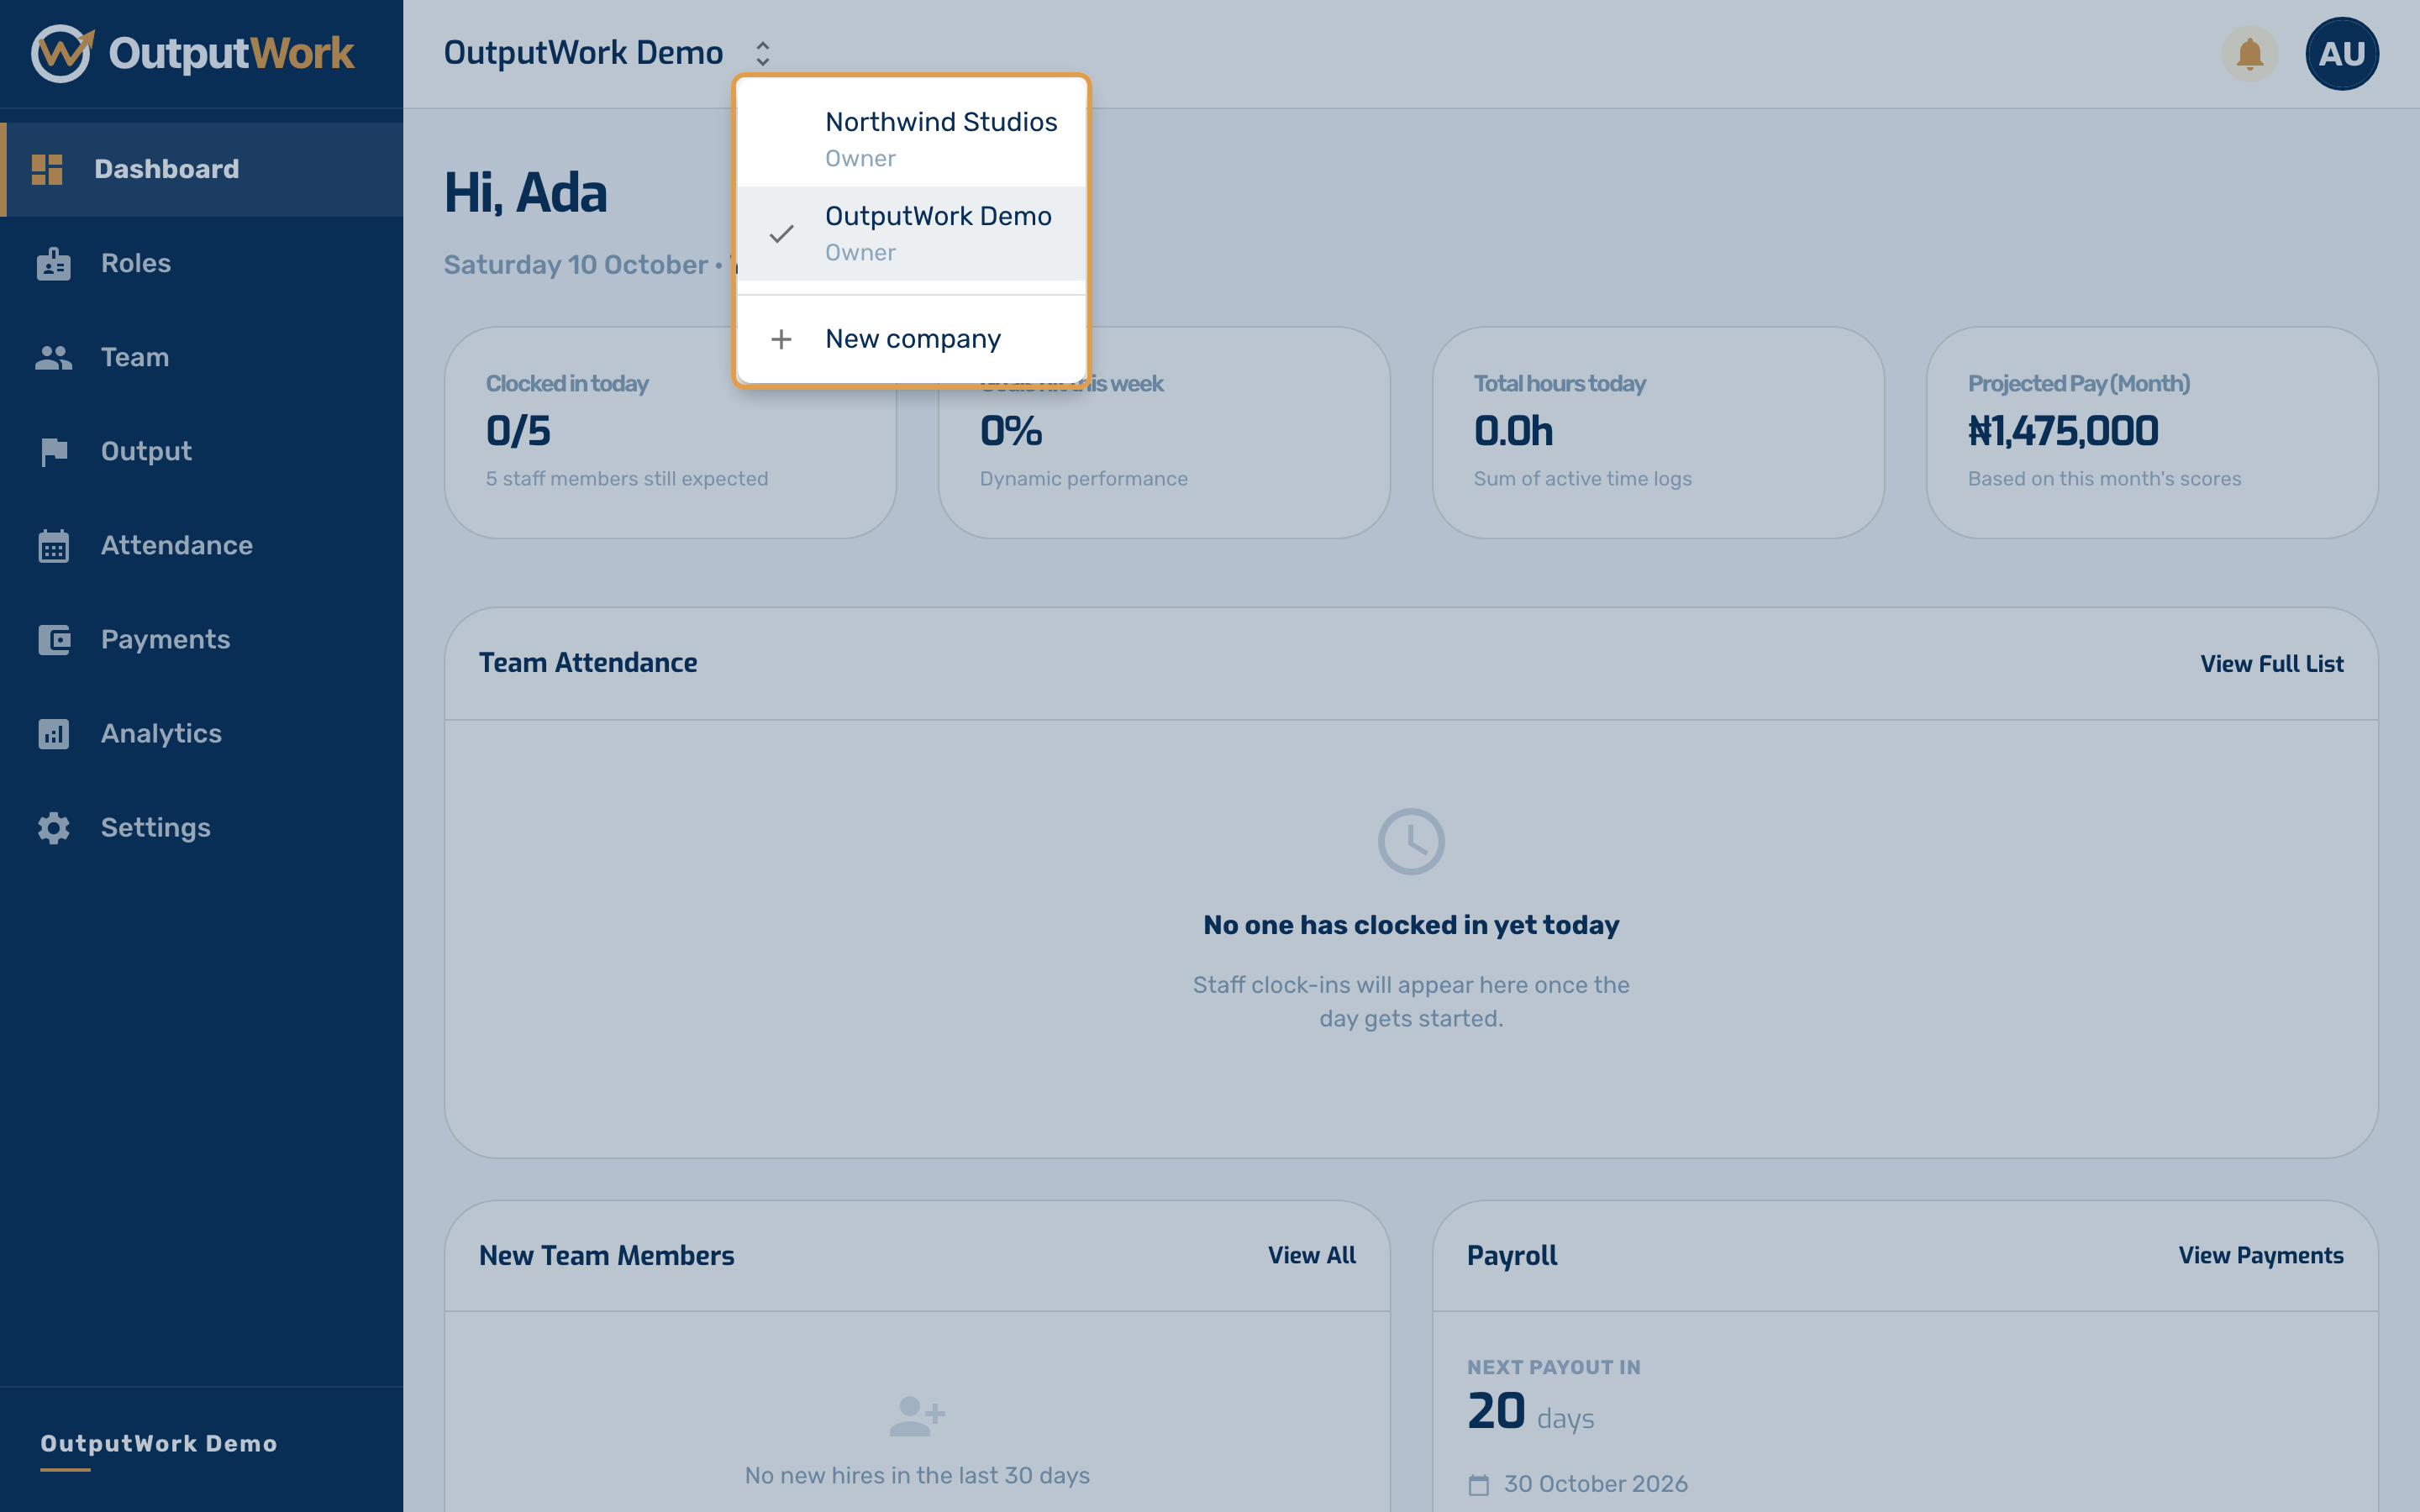Click the clock icon in Team Attendance

pos(1411,842)
